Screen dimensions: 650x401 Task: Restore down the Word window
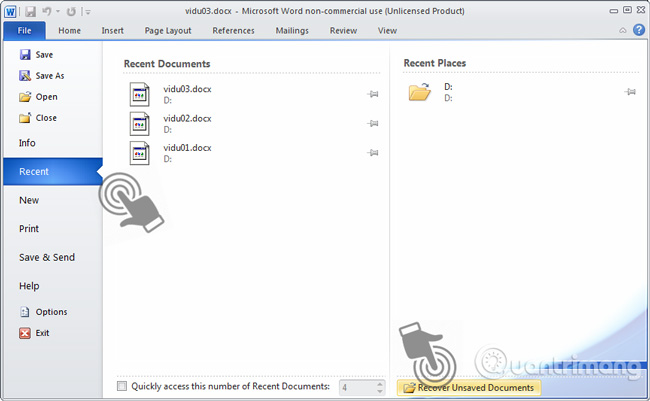627,10
